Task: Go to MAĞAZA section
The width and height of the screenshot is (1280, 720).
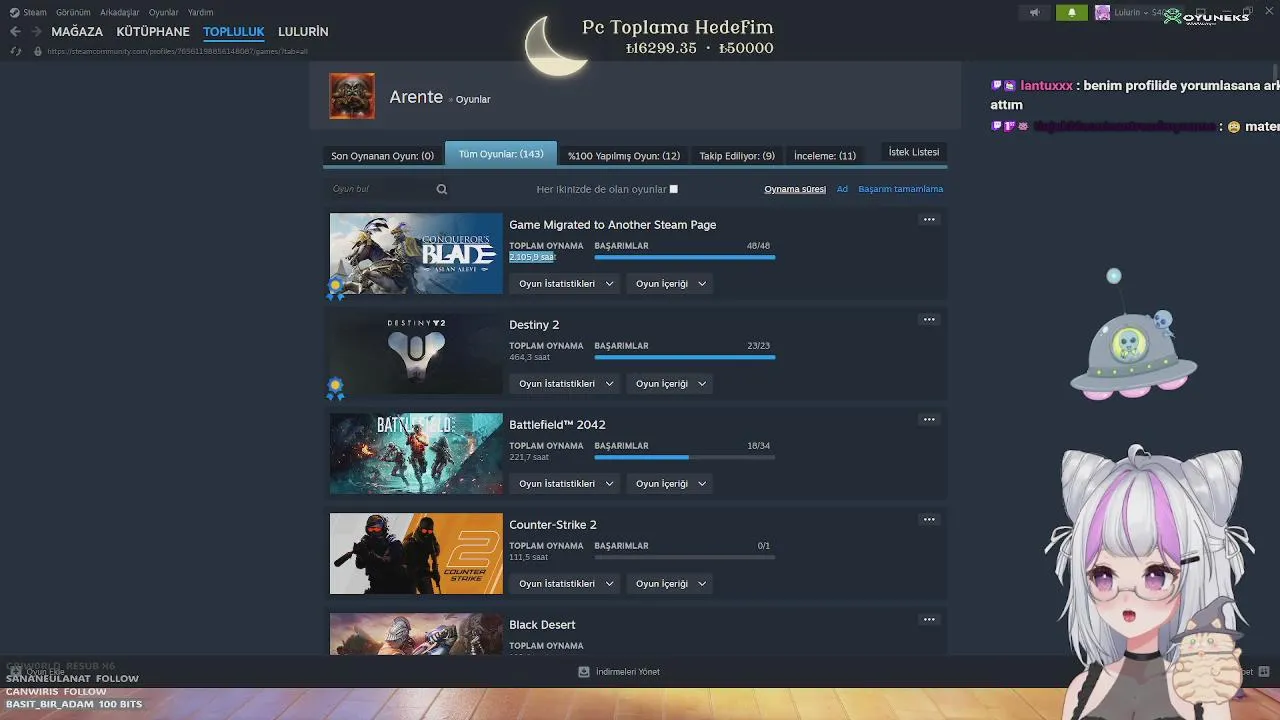Action: tap(77, 32)
